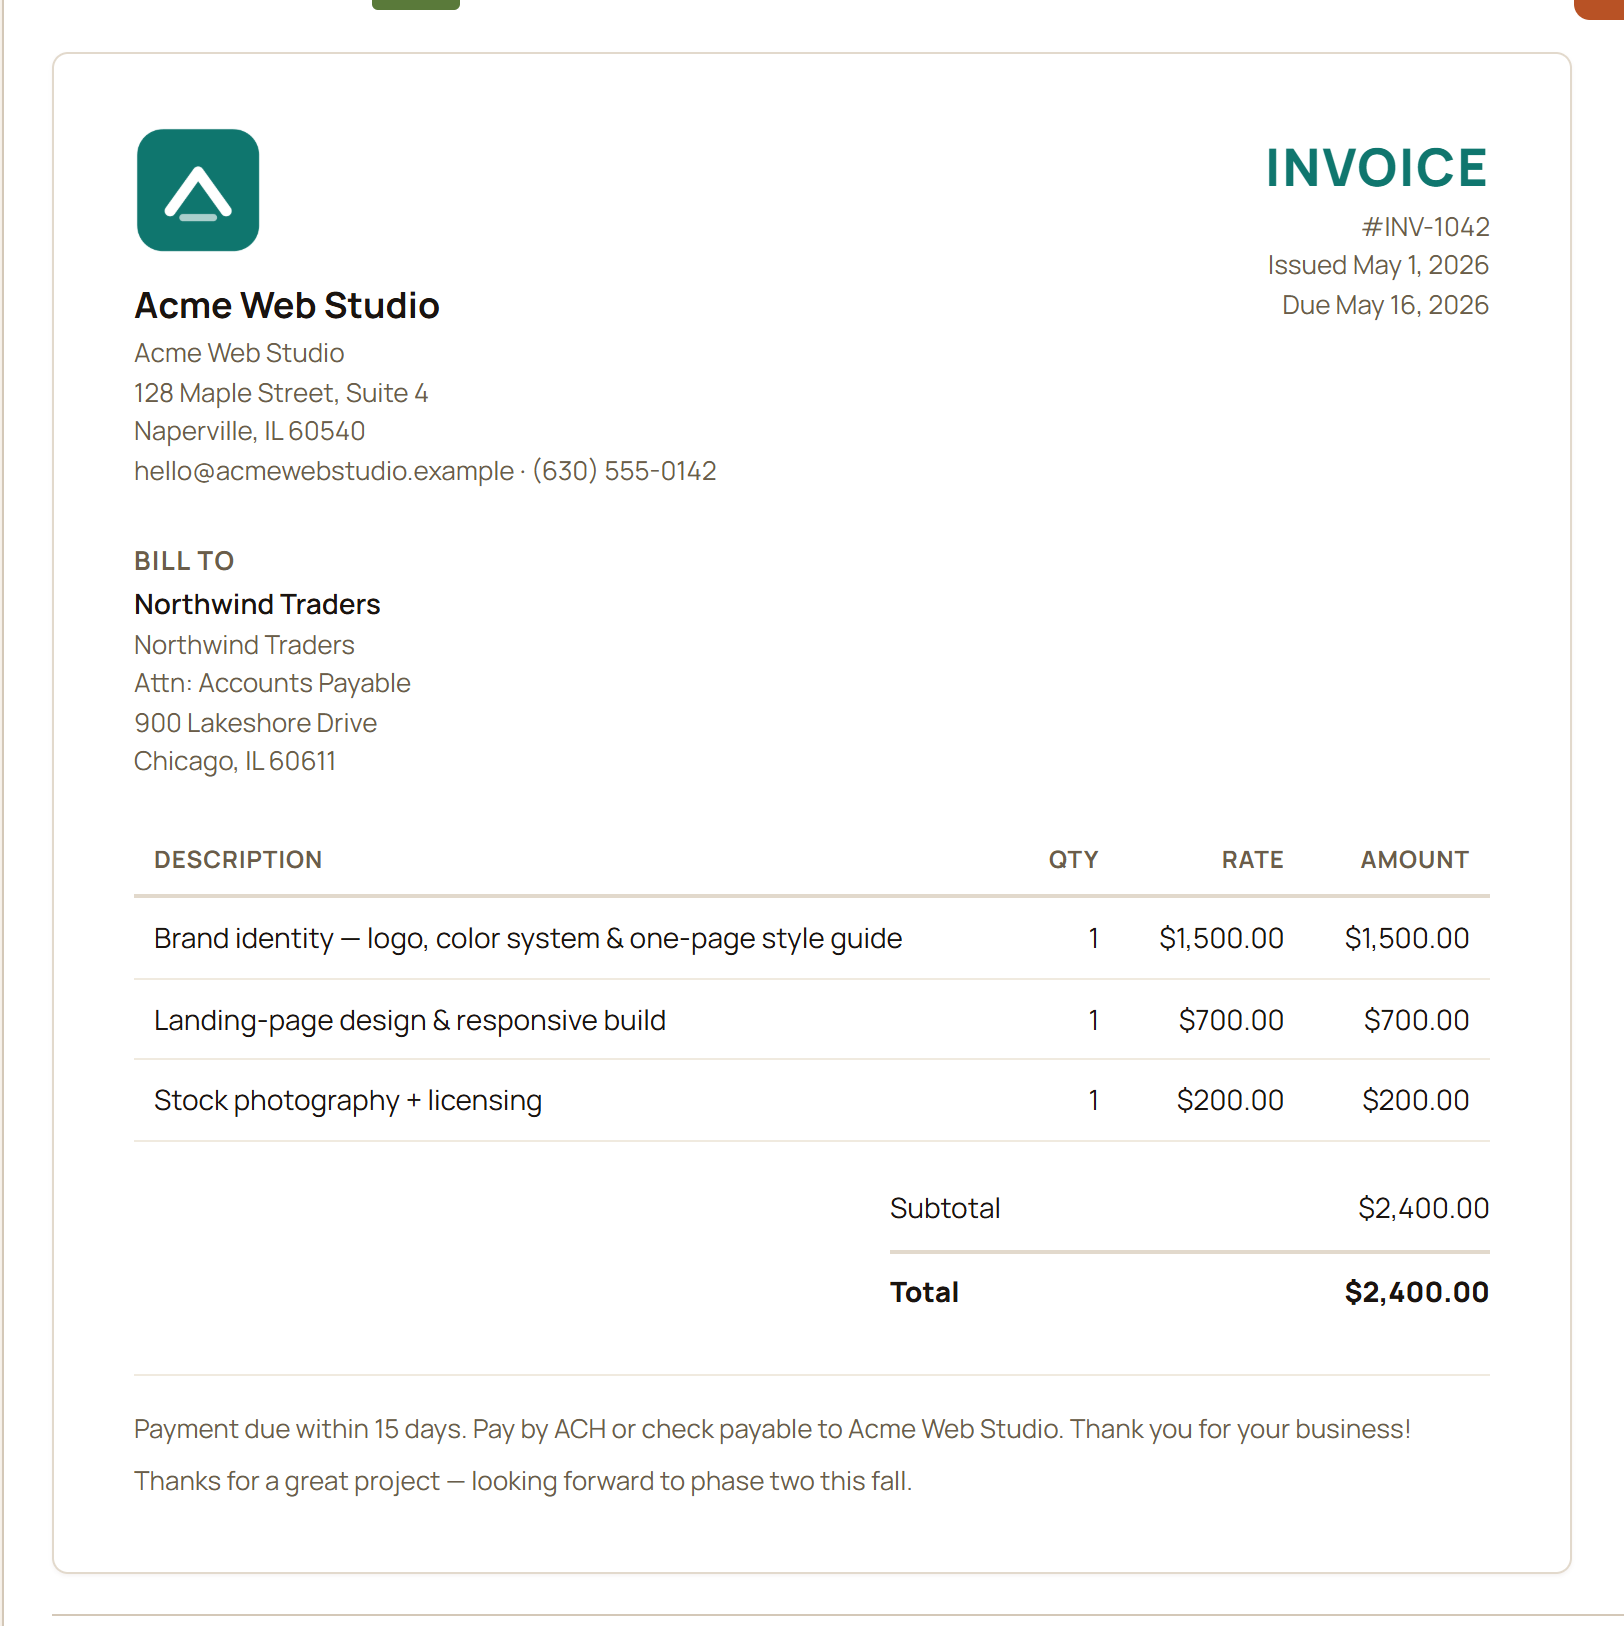This screenshot has width=1624, height=1626.
Task: Click the $700.00 rate cell
Action: pyautogui.click(x=1231, y=1020)
